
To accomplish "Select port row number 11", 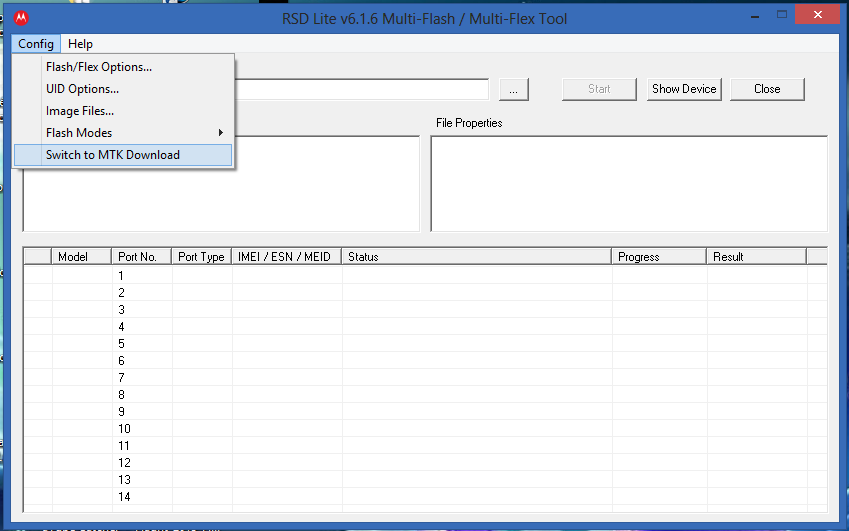I will [x=425, y=445].
